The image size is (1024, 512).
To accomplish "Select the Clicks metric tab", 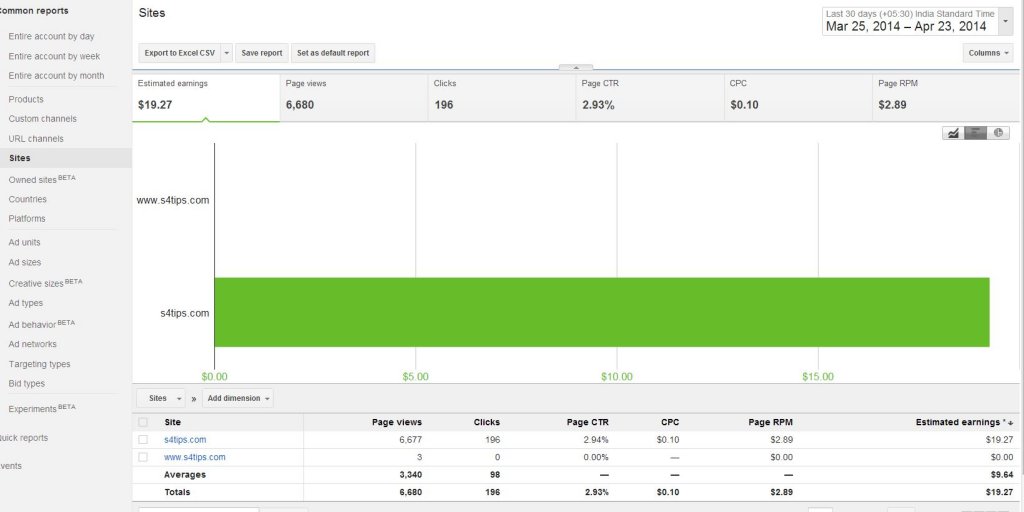I will pyautogui.click(x=502, y=97).
